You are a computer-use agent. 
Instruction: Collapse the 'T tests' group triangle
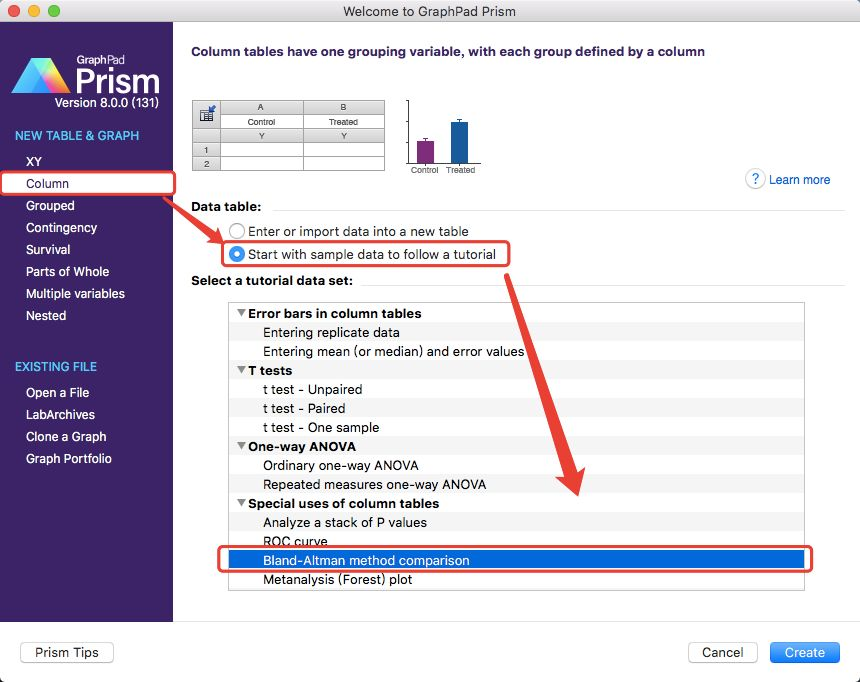tap(241, 370)
